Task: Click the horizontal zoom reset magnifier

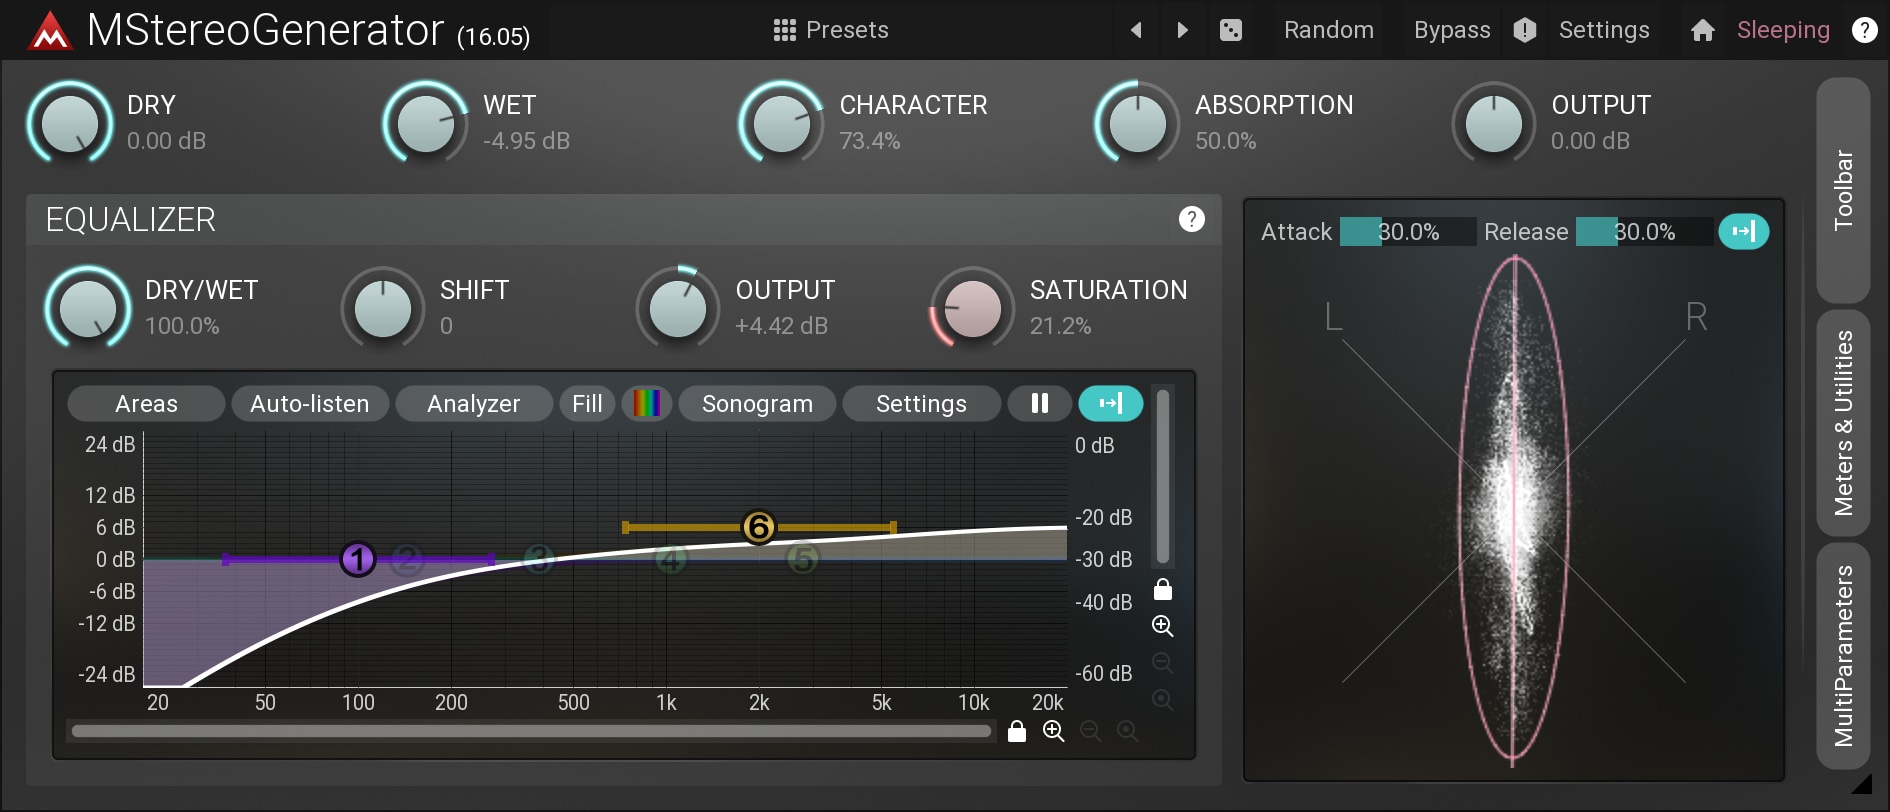Action: 1128,731
